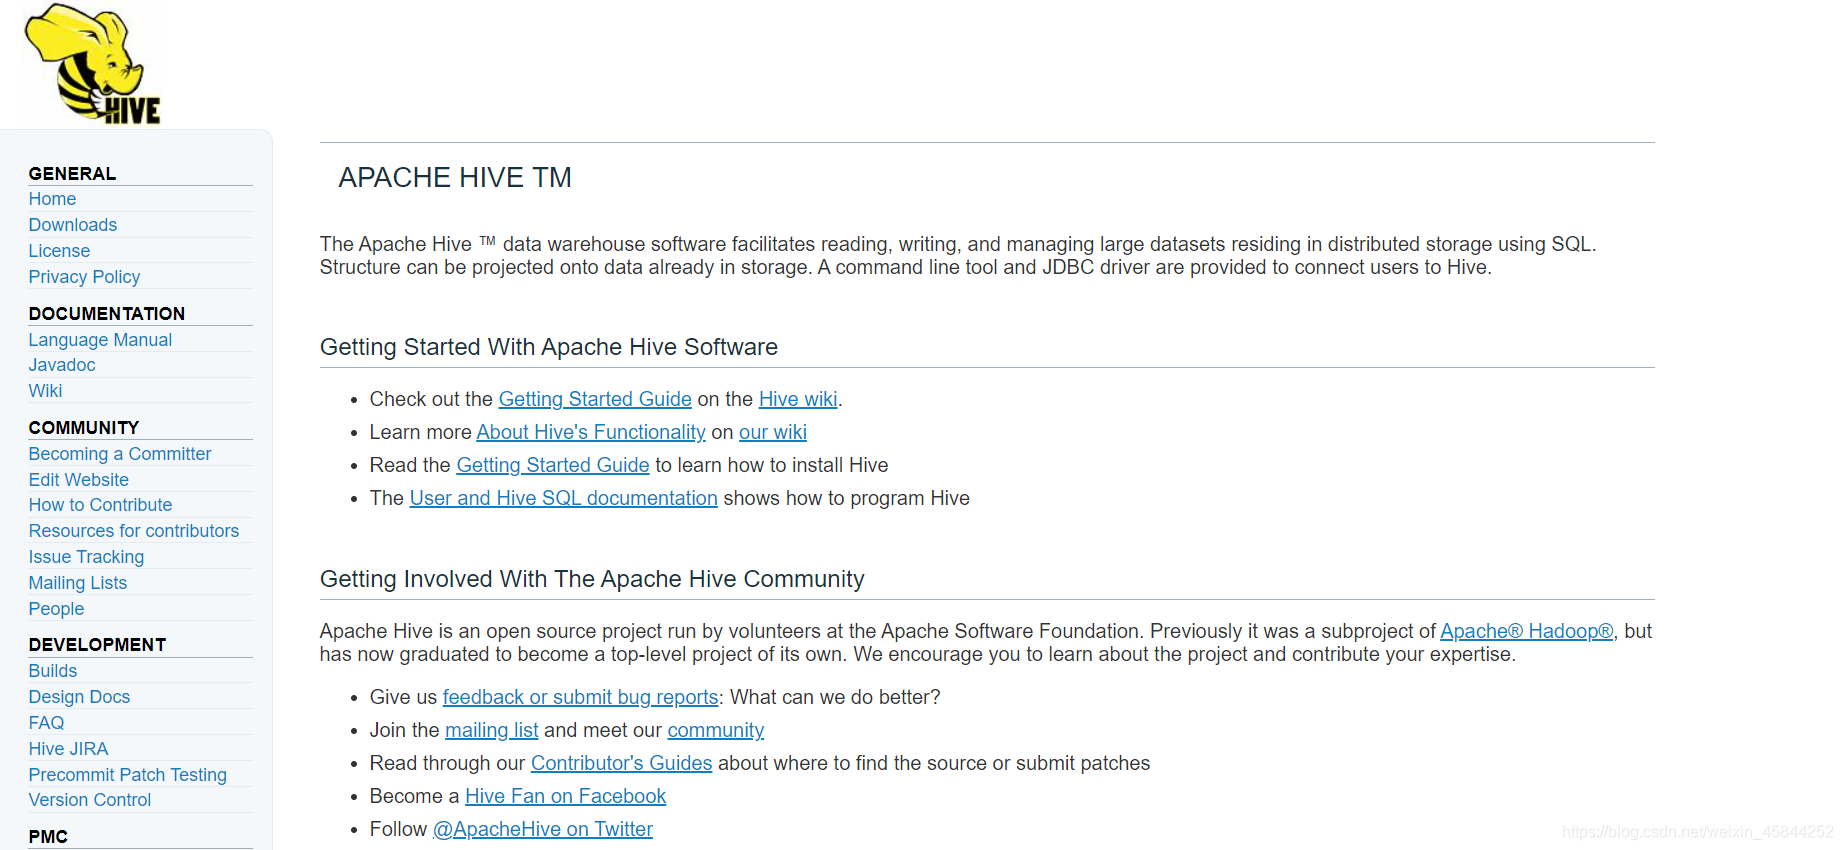Image resolution: width=1843 pixels, height=850 pixels.
Task: Go to Issue Tracking page
Action: click(x=86, y=557)
